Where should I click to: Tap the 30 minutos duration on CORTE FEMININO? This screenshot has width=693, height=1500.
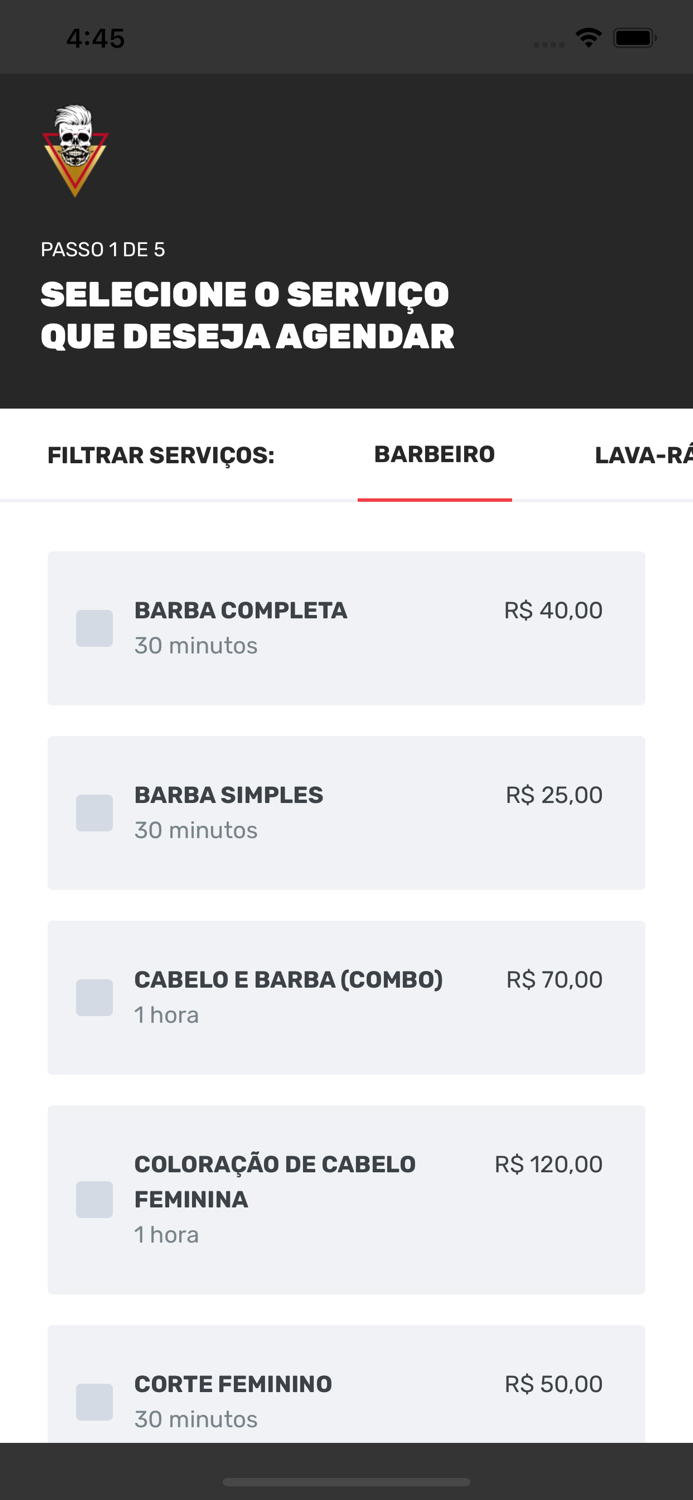[195, 1419]
